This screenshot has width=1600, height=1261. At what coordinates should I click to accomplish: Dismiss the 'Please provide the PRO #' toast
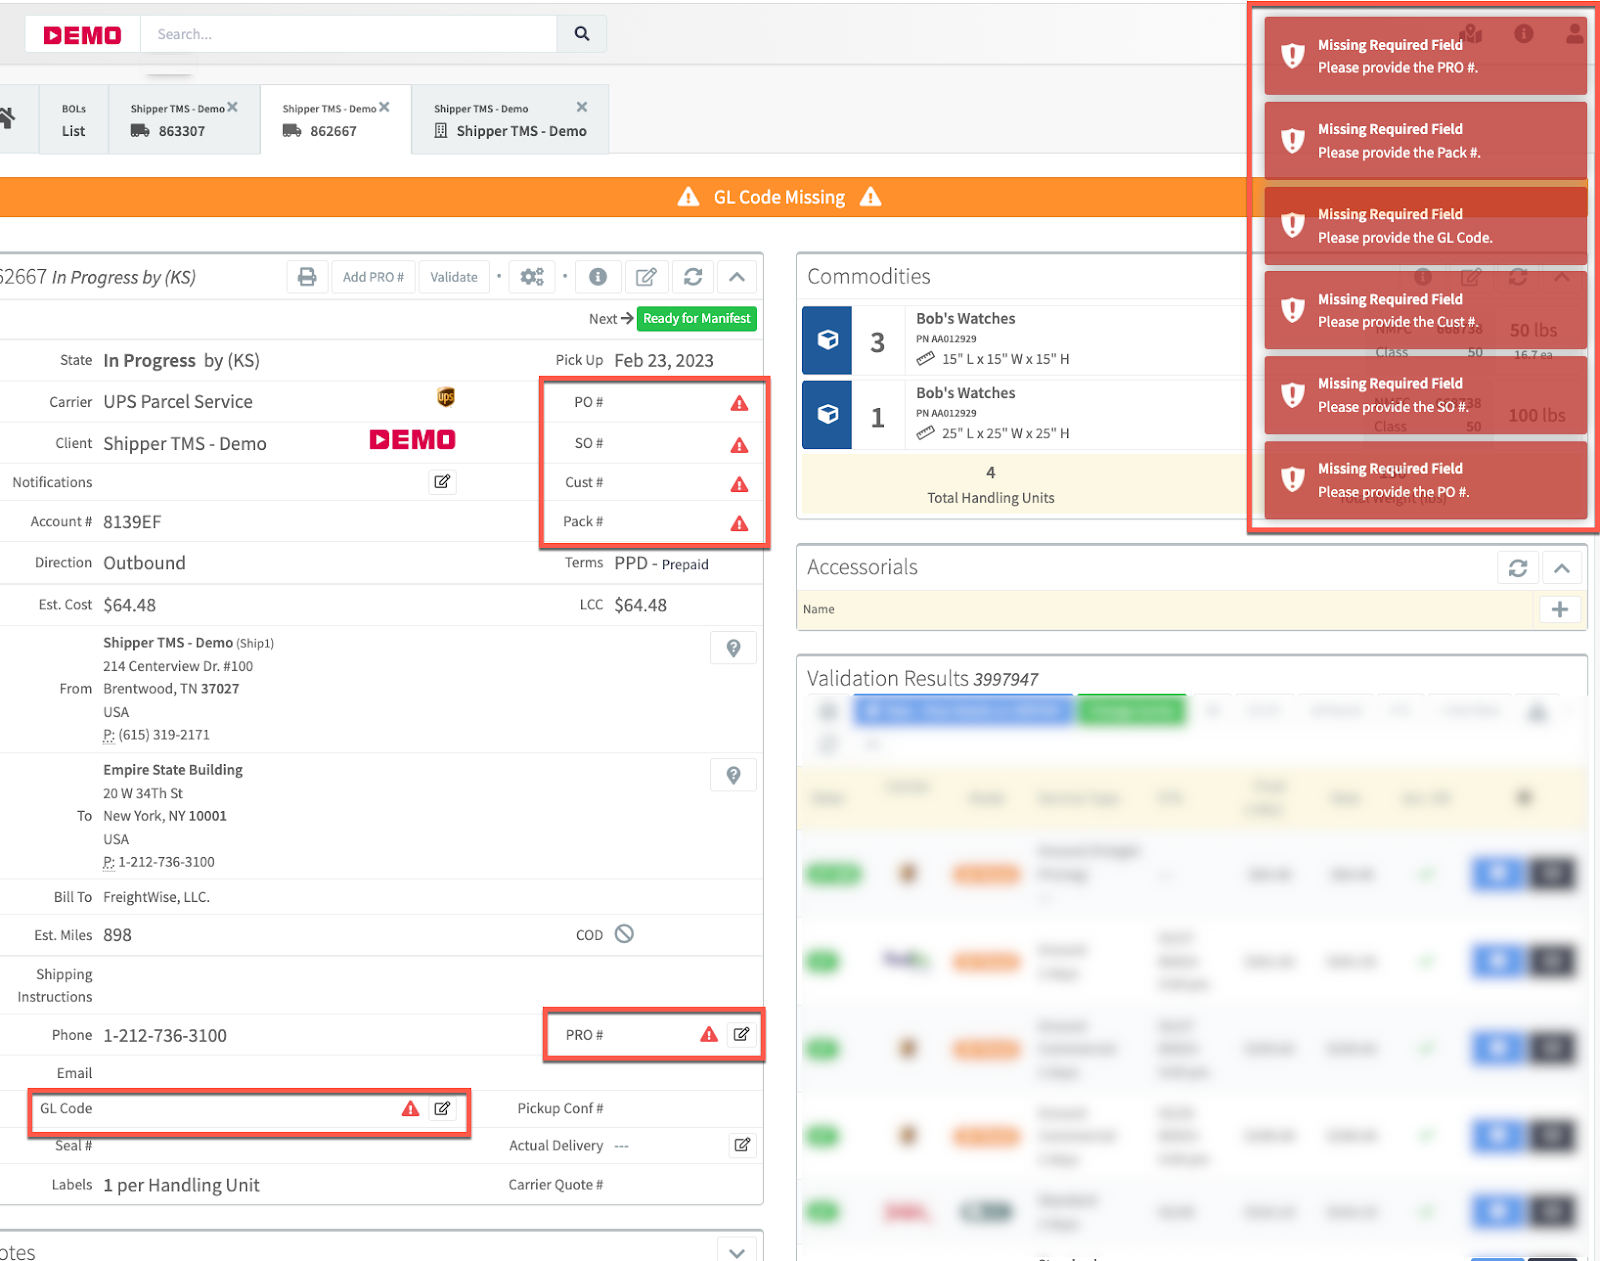pos(1426,56)
